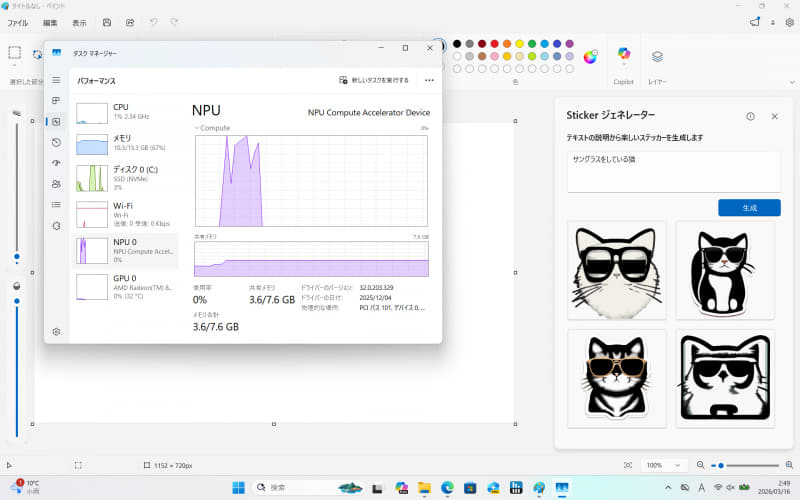Toggle Task Manager navigation hamburger menu
This screenshot has width=800, height=500.
[x=56, y=80]
